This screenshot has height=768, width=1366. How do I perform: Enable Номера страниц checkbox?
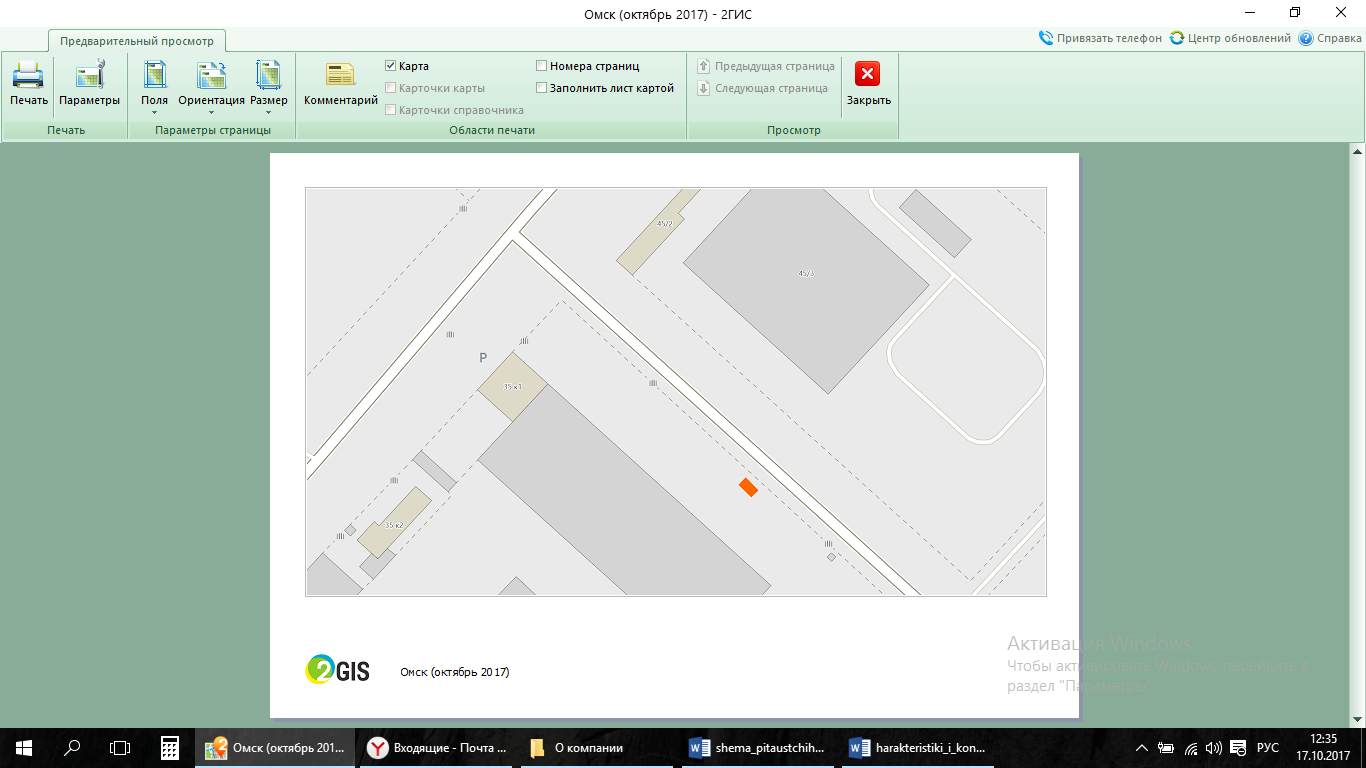coord(542,66)
